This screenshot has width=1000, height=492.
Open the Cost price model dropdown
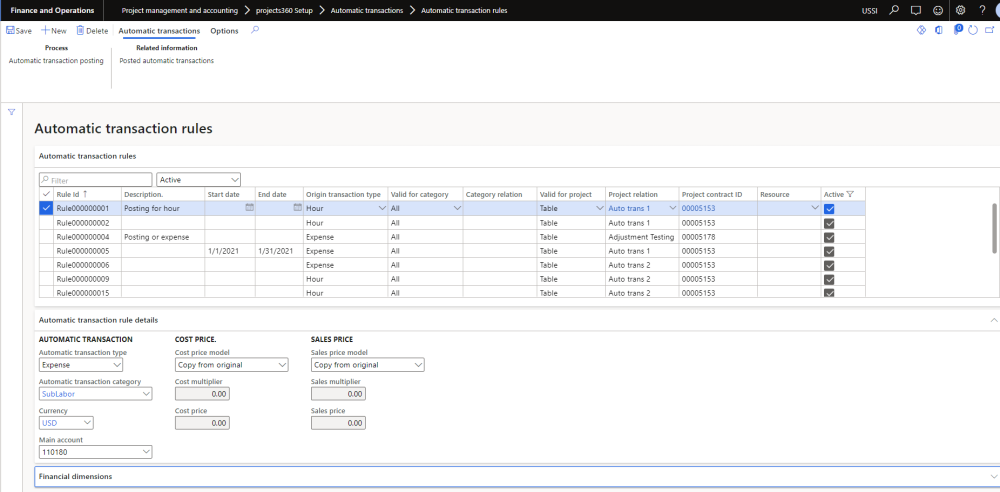(x=230, y=365)
